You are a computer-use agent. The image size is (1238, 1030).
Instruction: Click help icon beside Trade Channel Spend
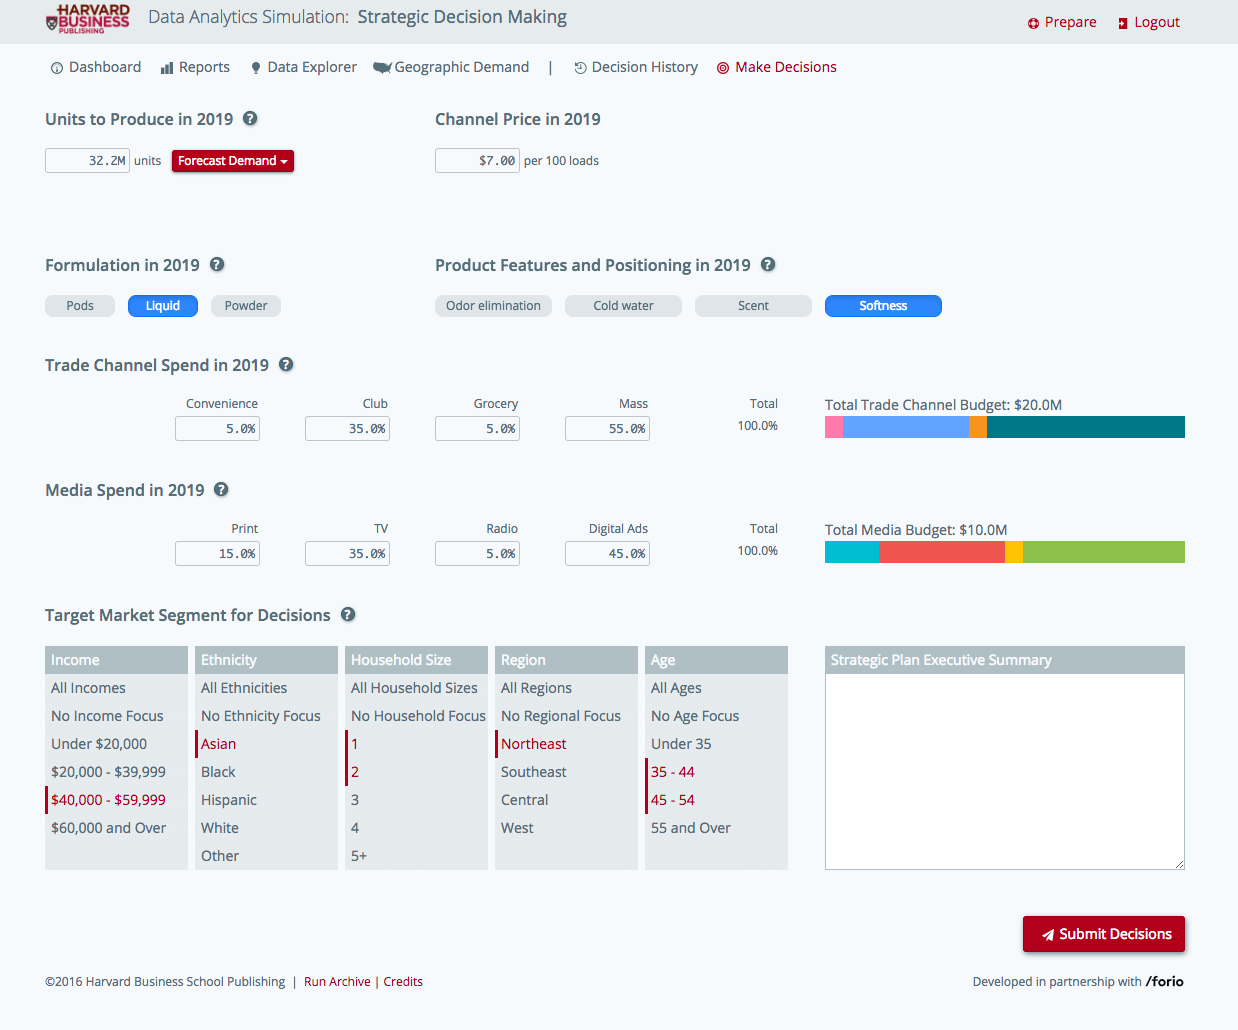[286, 364]
